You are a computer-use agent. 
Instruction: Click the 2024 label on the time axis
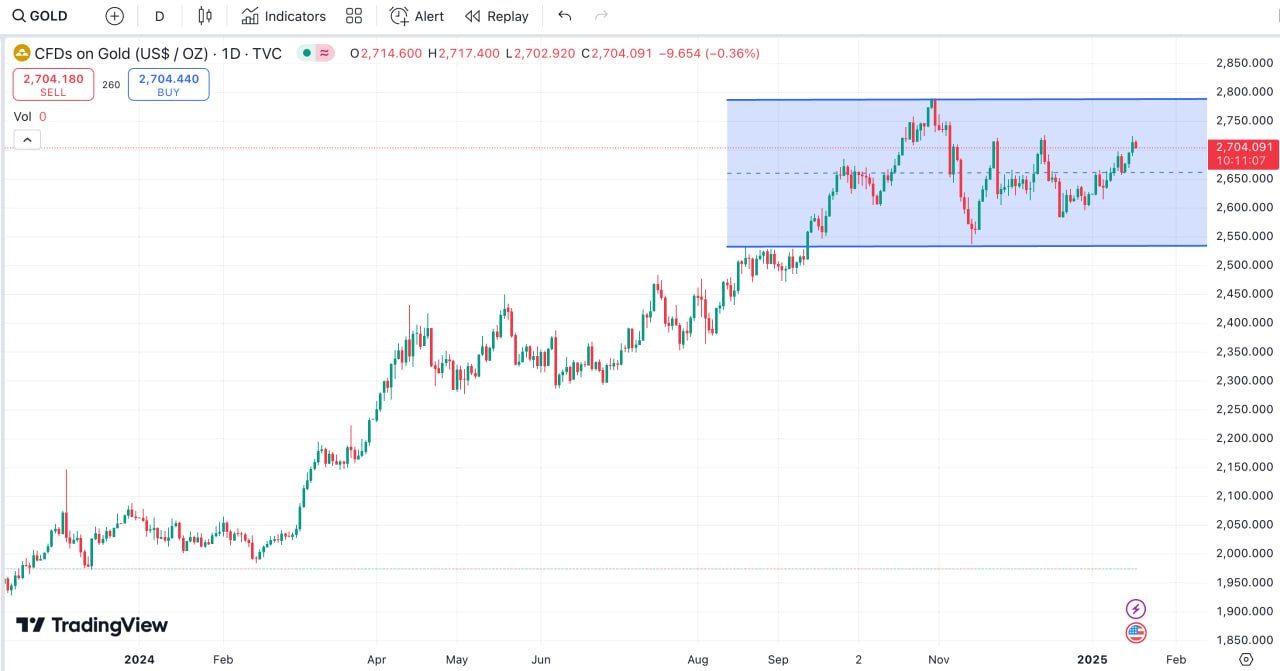[139, 659]
